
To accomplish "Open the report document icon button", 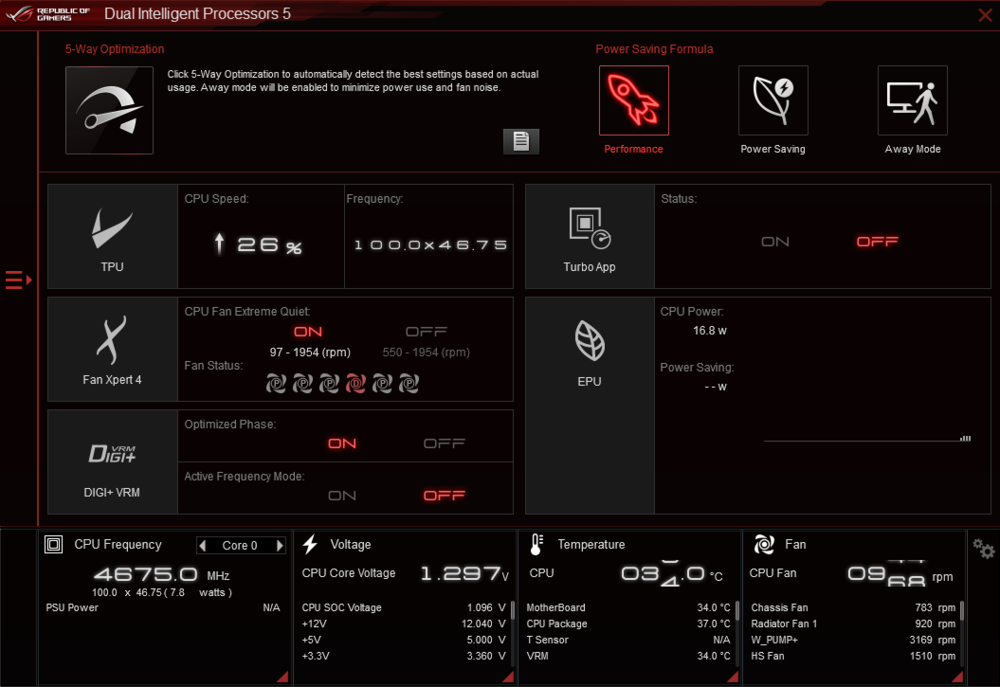I will 520,141.
